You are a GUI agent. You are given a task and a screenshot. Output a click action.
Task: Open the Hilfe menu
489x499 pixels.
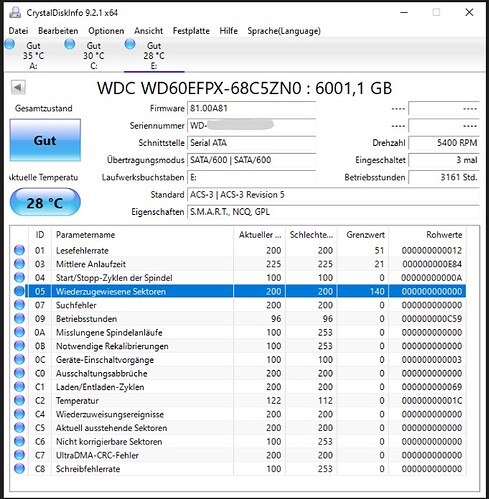[x=228, y=31]
